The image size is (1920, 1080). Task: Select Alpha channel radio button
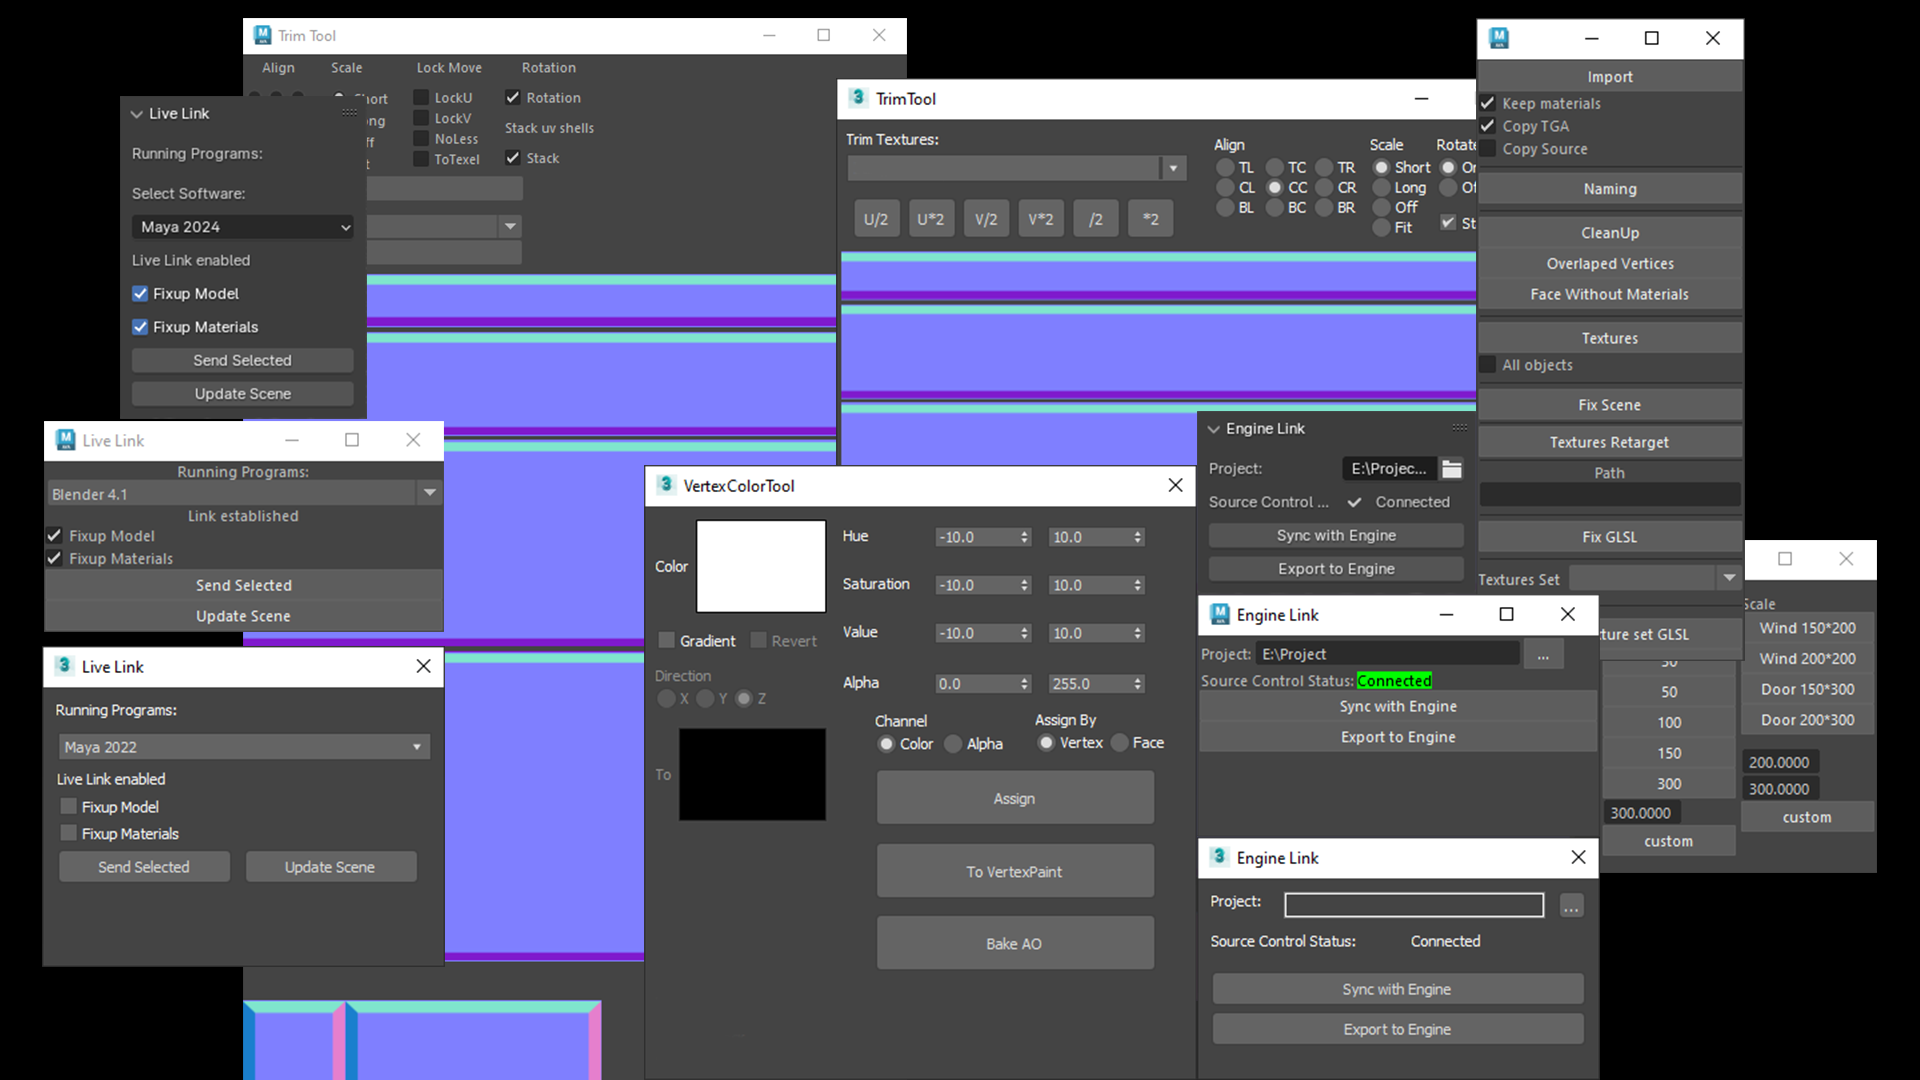click(x=953, y=744)
